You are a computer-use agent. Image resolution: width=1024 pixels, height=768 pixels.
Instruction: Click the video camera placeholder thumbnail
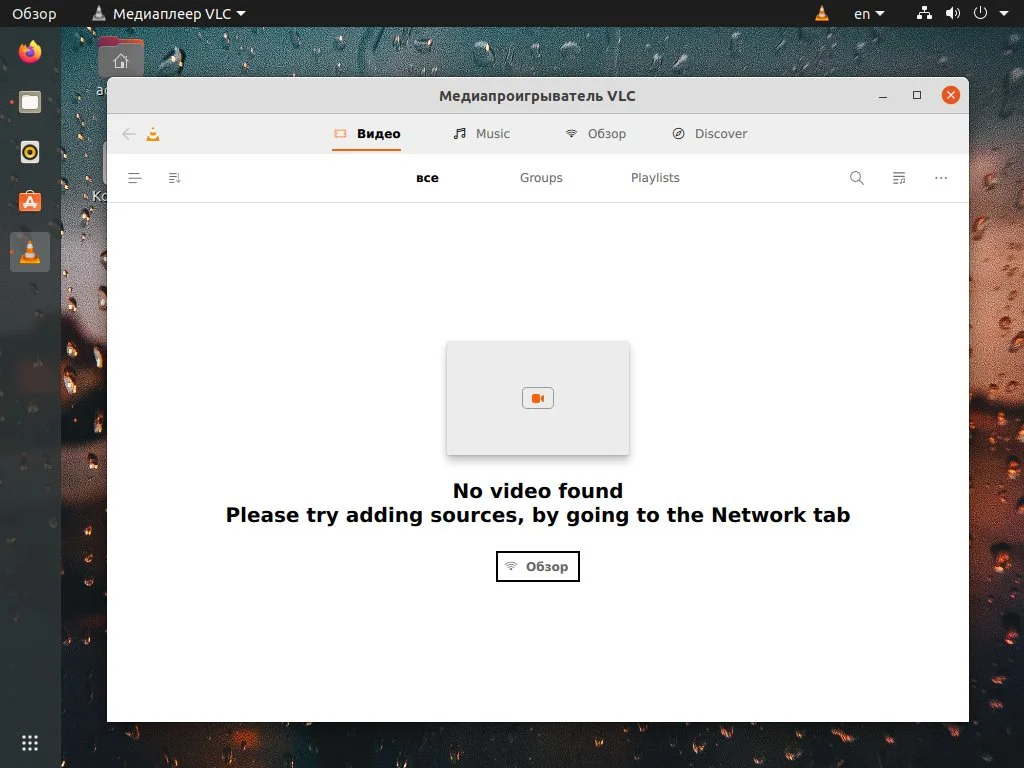(x=537, y=397)
